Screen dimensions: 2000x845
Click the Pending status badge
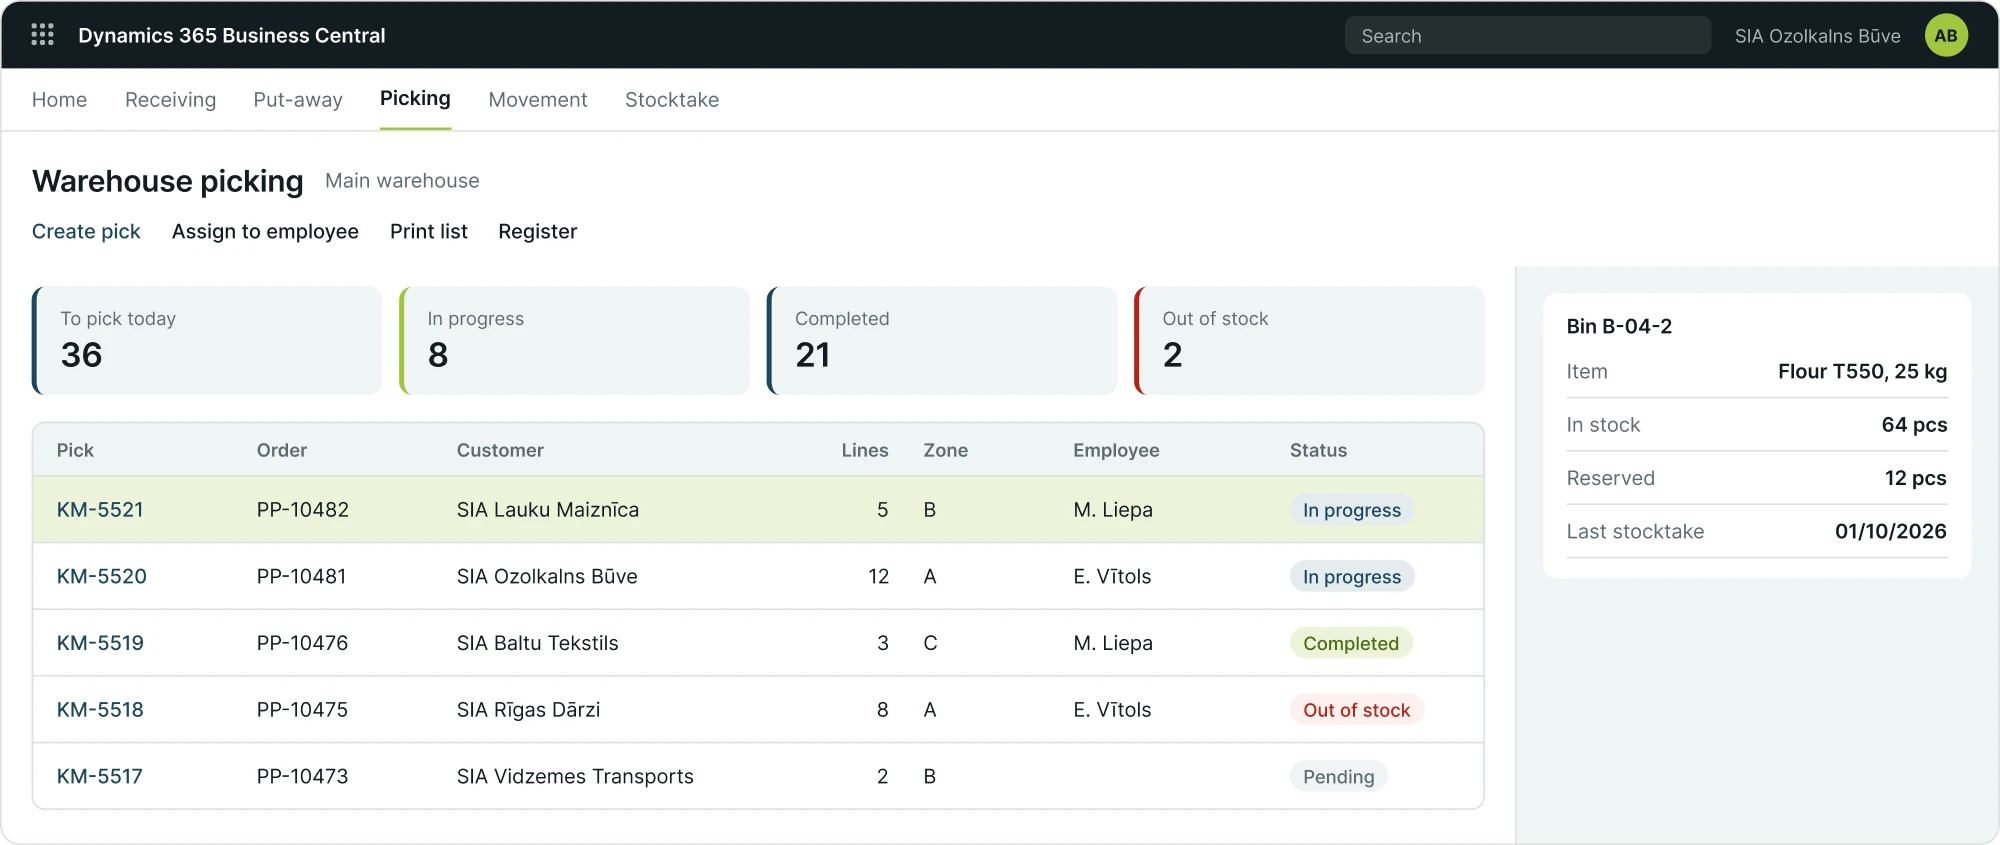click(x=1338, y=777)
